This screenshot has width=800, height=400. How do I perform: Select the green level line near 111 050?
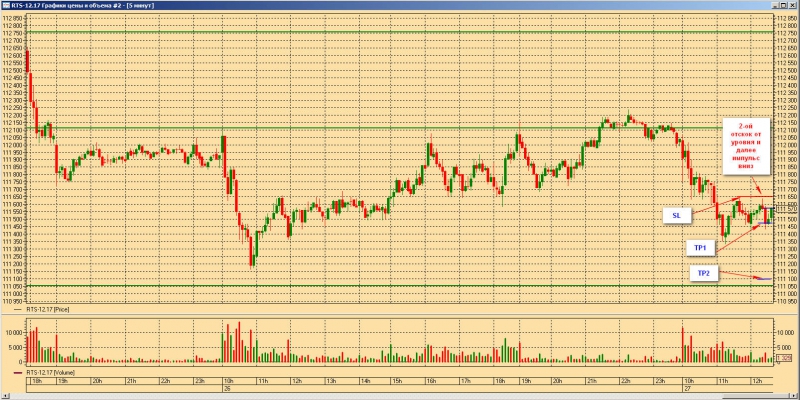pos(400,285)
